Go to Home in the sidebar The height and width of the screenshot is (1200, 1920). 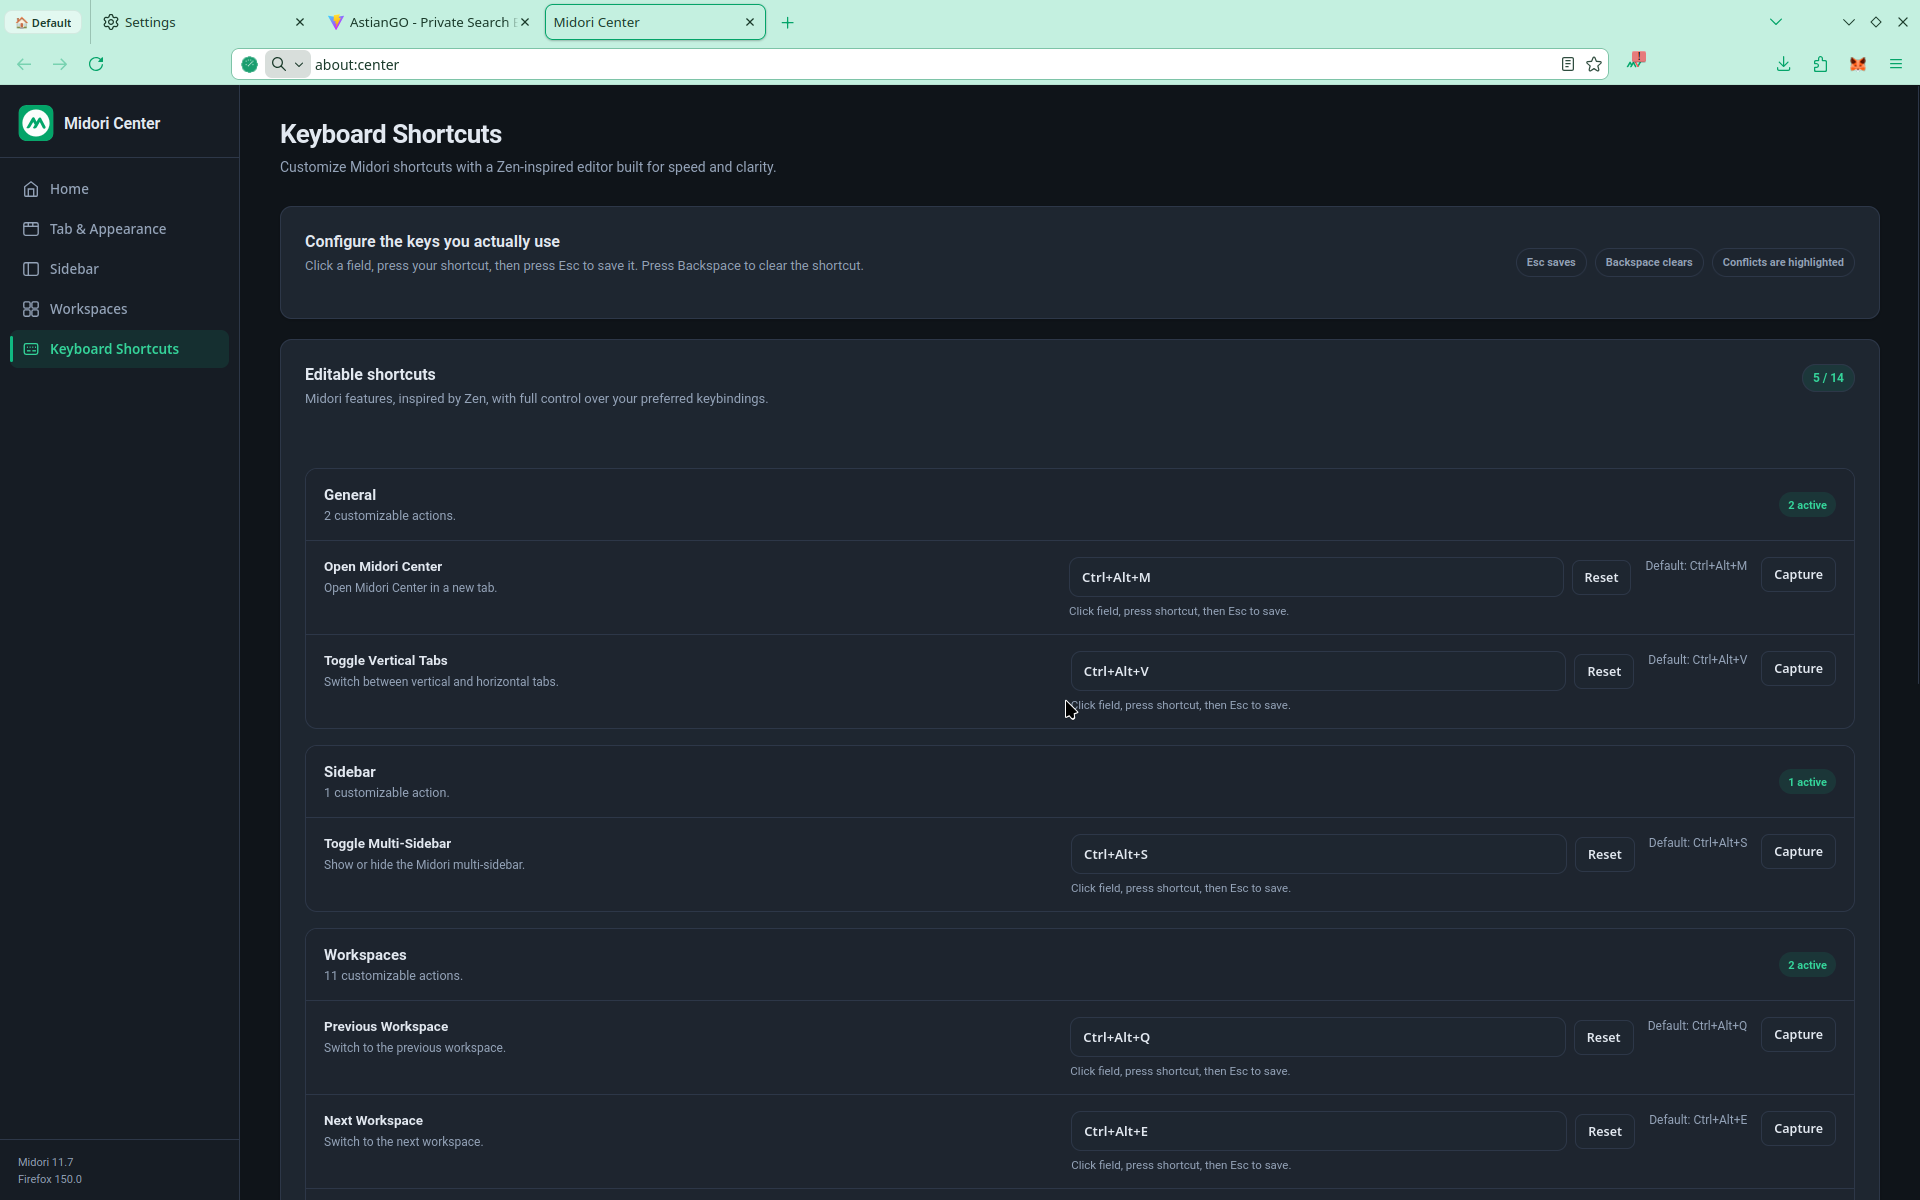point(119,189)
